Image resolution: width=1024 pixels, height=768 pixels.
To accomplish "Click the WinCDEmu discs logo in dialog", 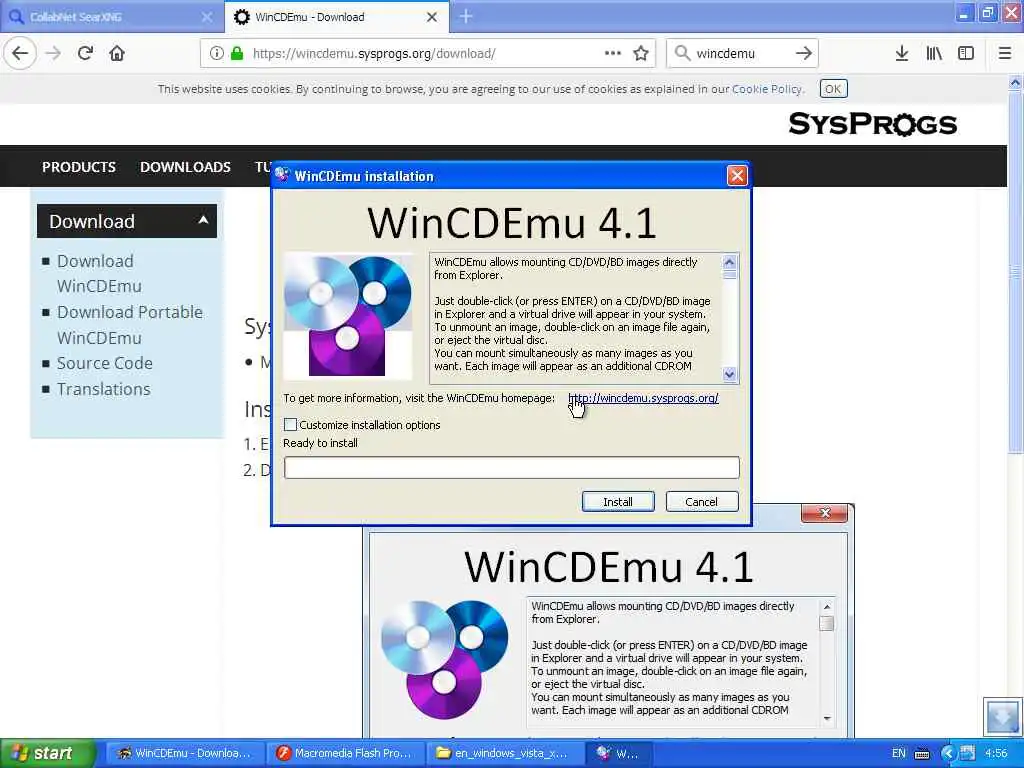I will (348, 316).
